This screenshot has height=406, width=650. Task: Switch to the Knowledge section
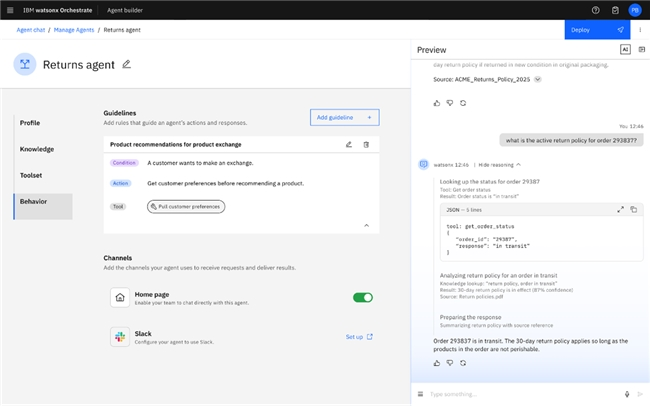click(x=37, y=149)
